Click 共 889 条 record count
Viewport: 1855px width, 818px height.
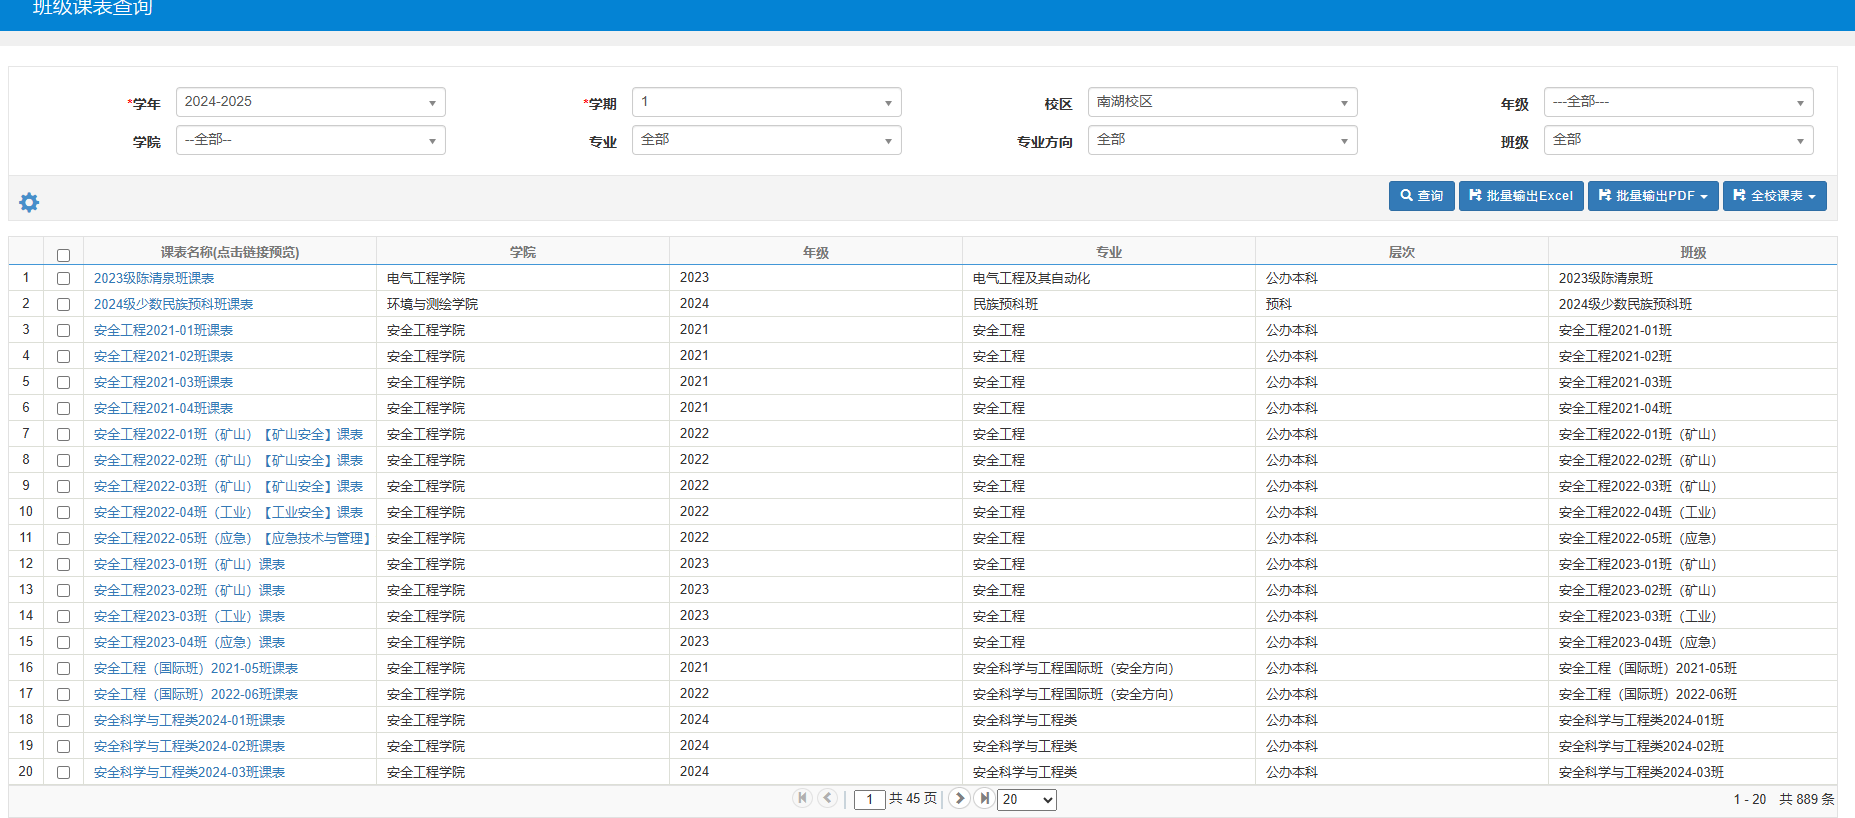(1807, 799)
